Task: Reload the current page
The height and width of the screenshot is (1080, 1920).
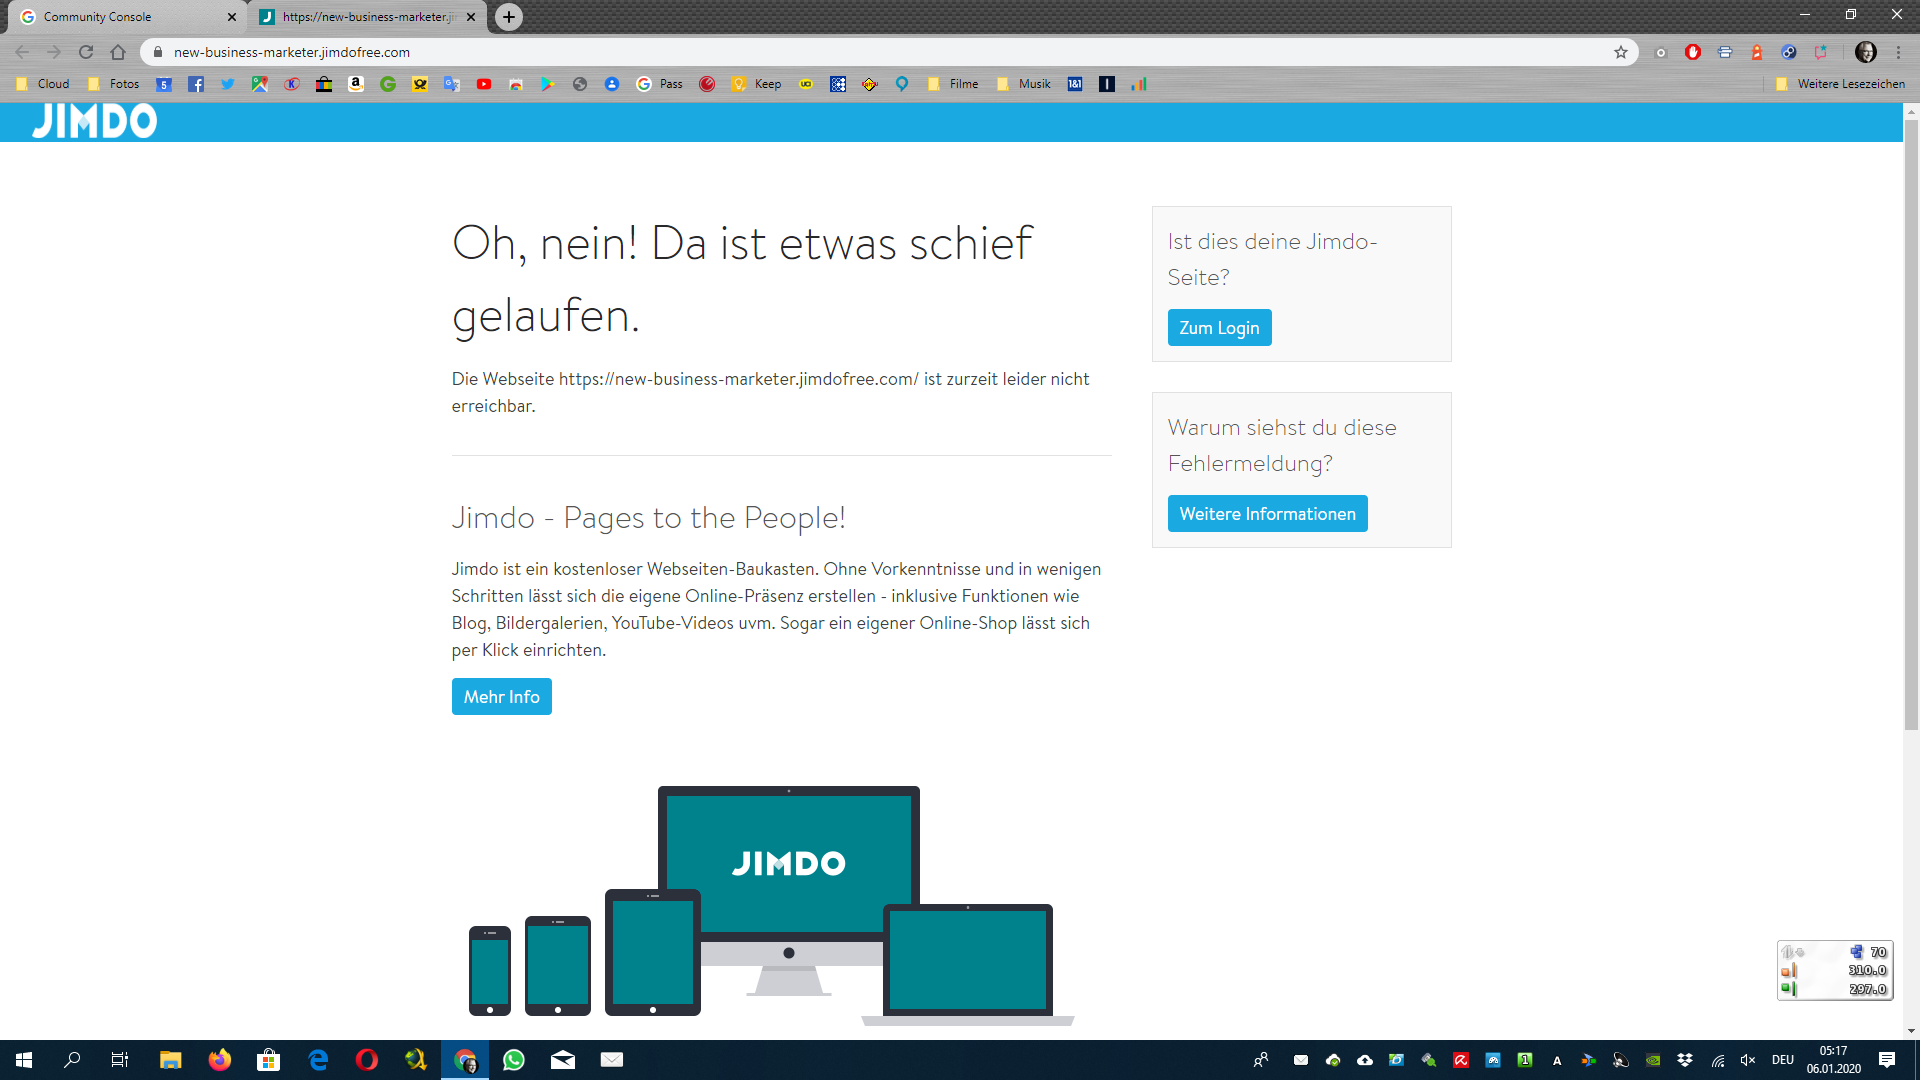Action: tap(86, 52)
